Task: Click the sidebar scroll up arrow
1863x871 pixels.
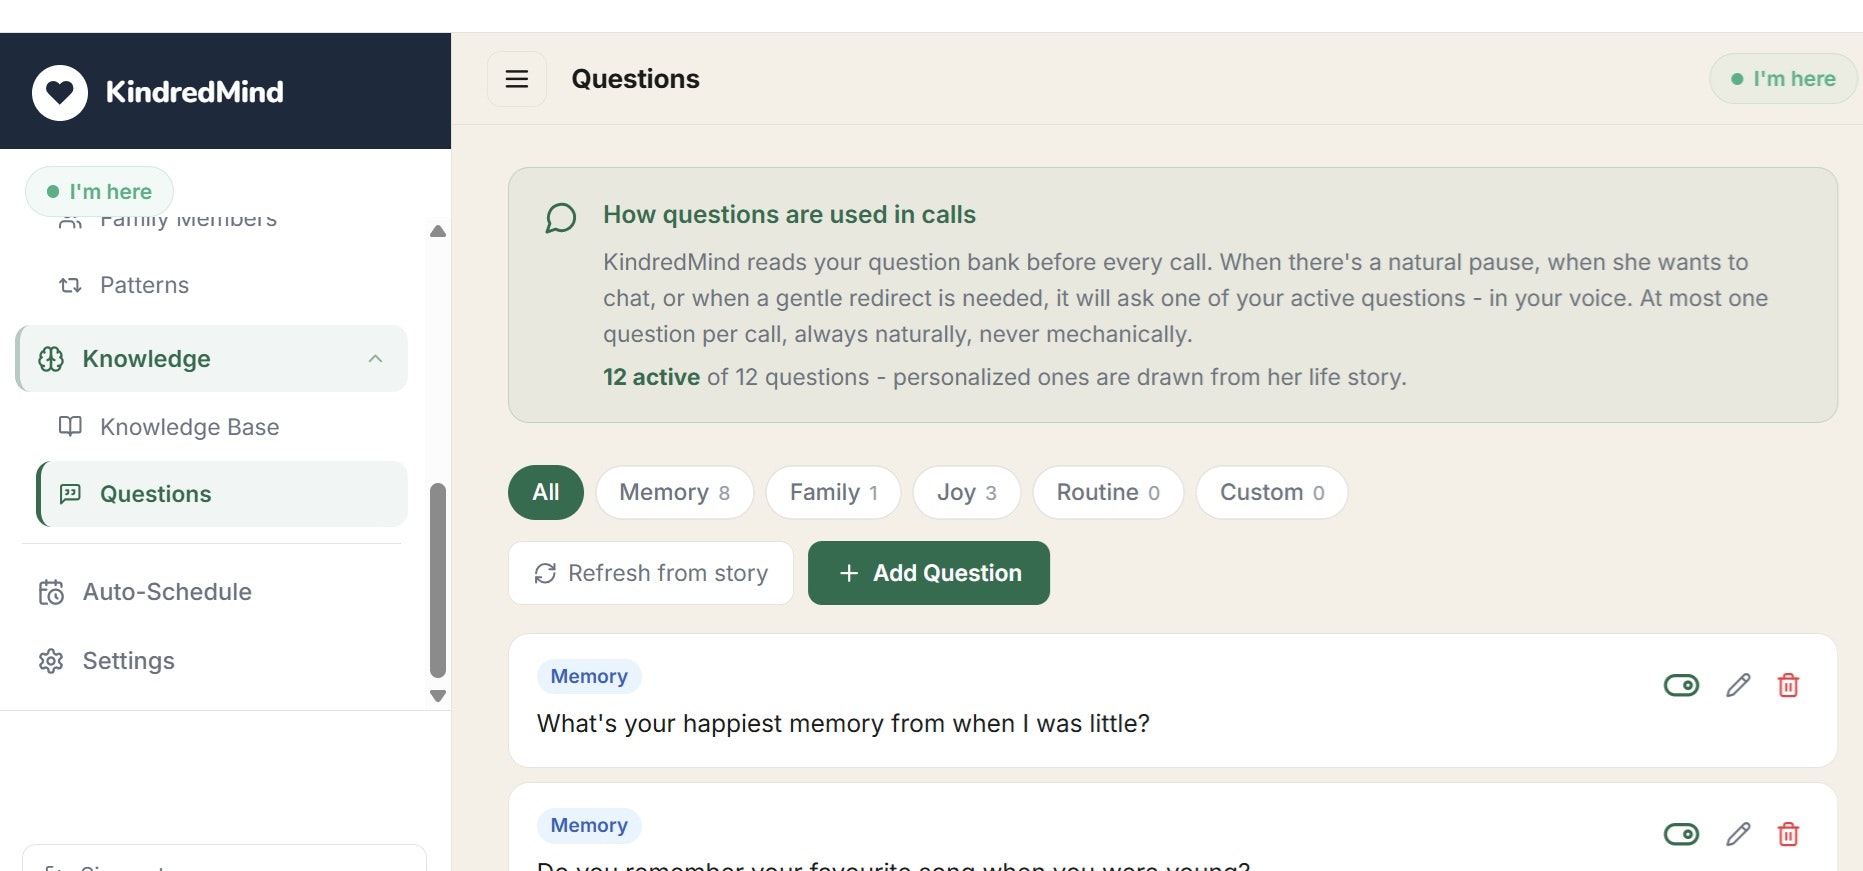Action: [438, 231]
